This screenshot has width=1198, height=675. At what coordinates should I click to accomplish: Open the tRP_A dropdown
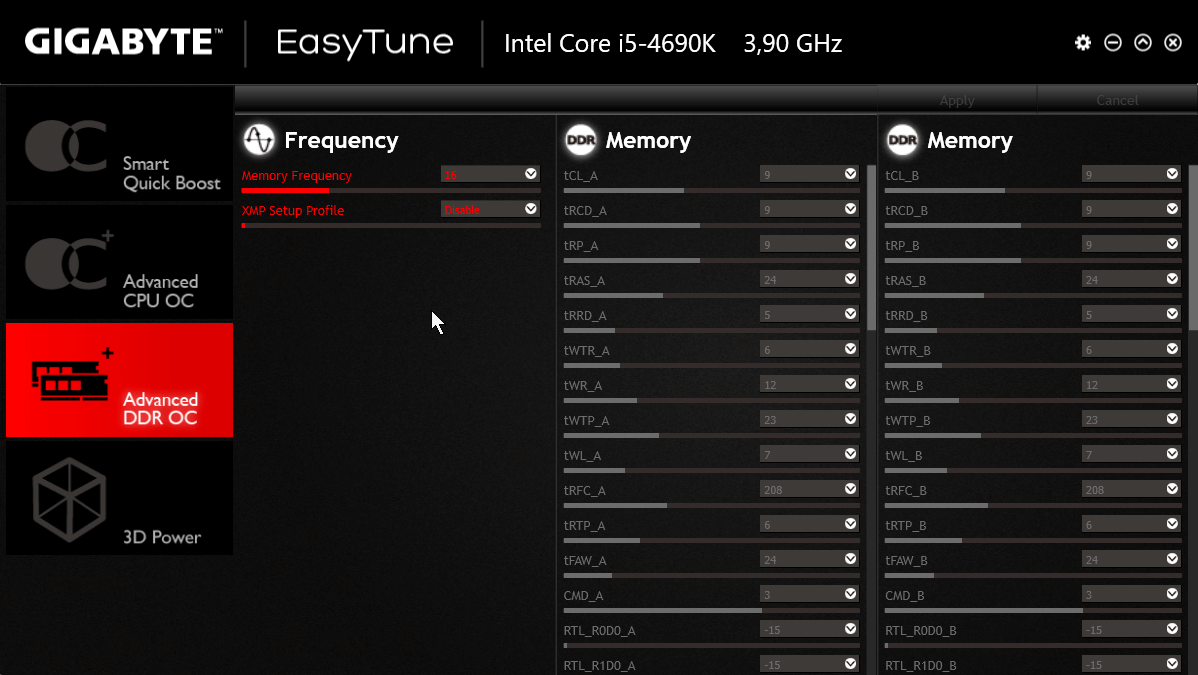809,245
